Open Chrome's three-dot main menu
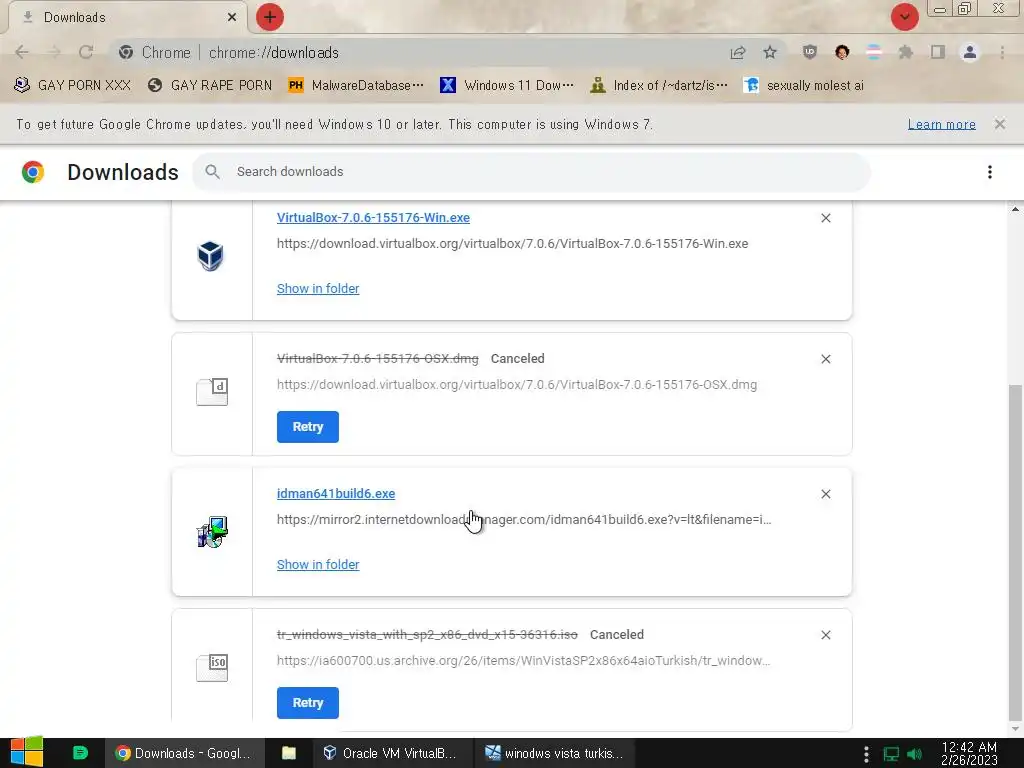 pyautogui.click(x=1002, y=52)
